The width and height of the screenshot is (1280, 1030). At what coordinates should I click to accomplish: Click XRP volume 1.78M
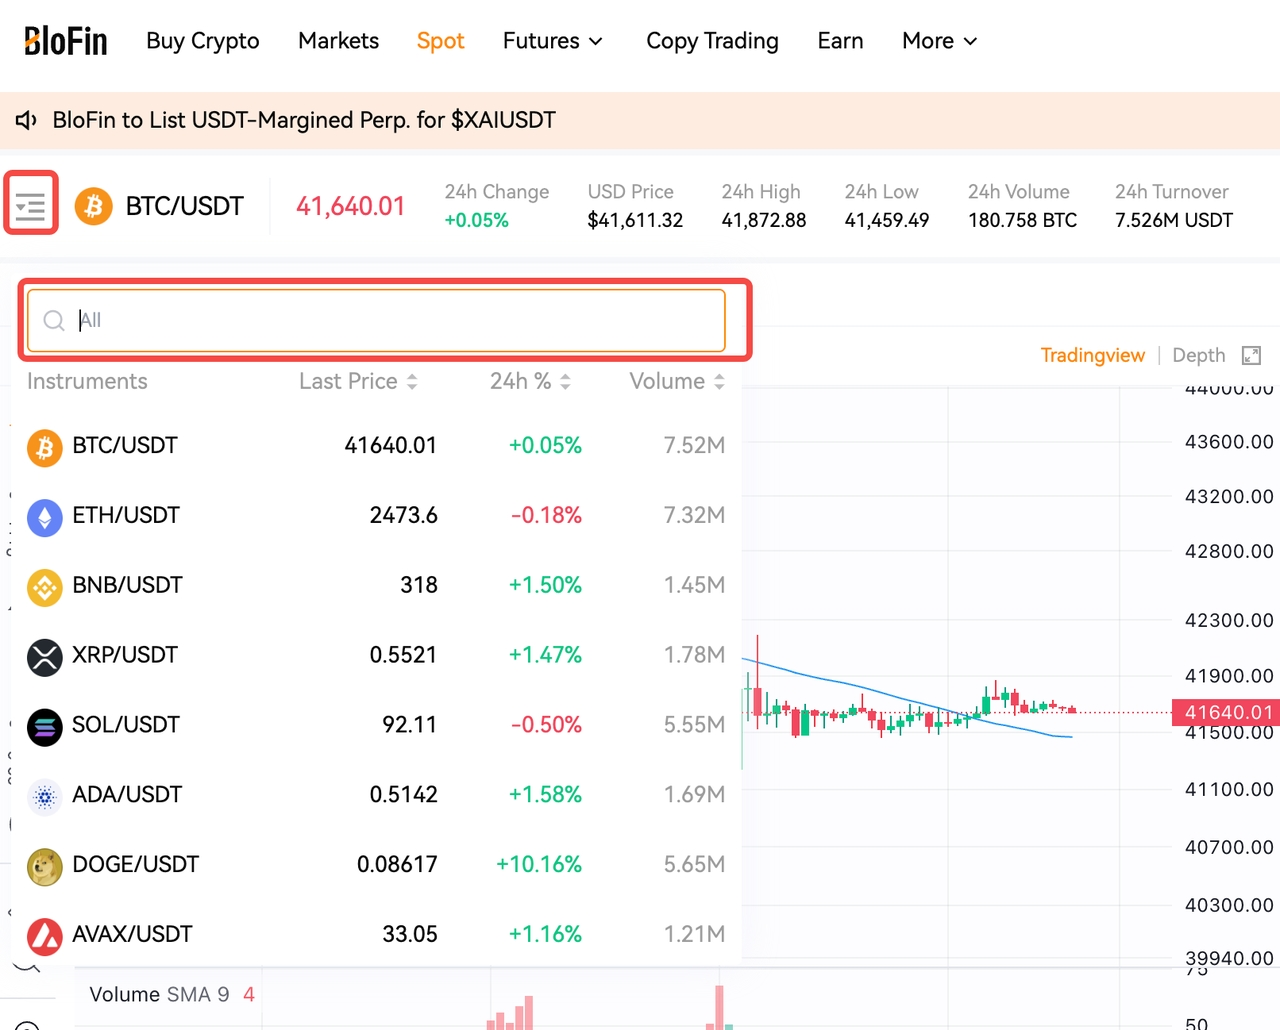click(695, 655)
